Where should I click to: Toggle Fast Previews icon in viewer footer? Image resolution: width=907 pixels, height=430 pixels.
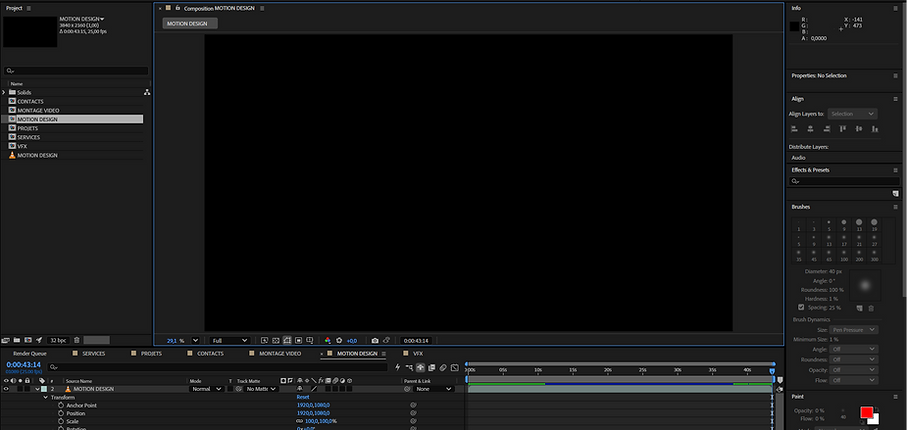click(264, 340)
